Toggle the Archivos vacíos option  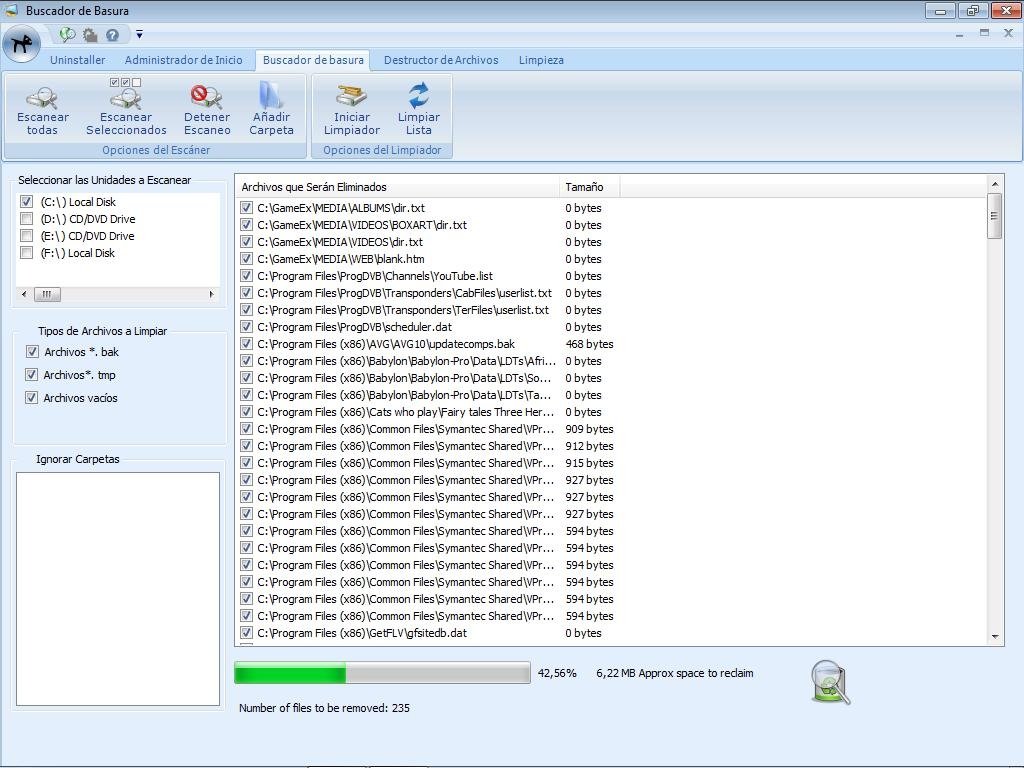point(31,398)
